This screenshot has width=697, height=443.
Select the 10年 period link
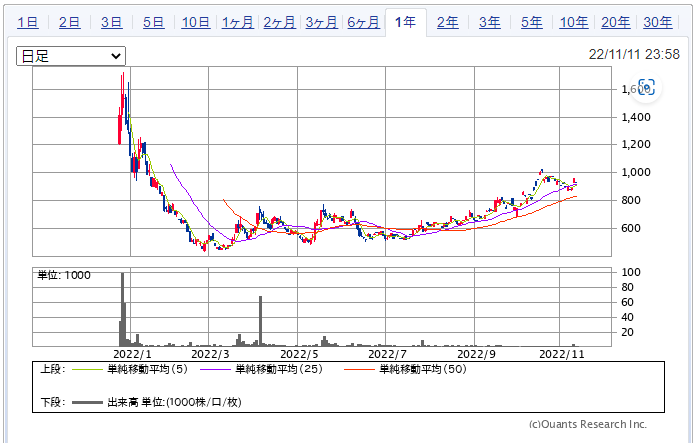point(574,22)
